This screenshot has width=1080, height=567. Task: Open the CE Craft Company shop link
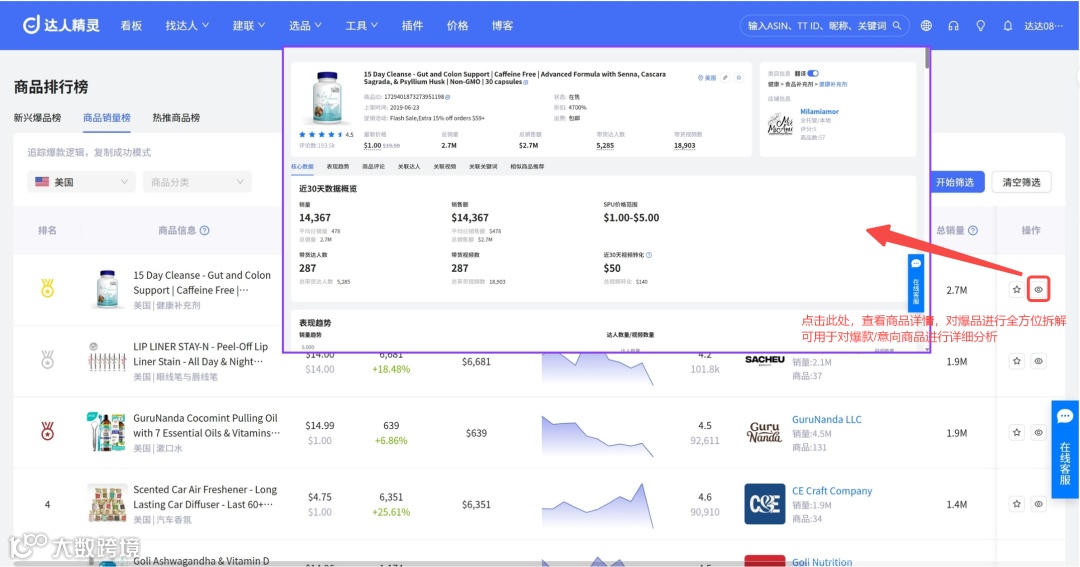pos(832,491)
